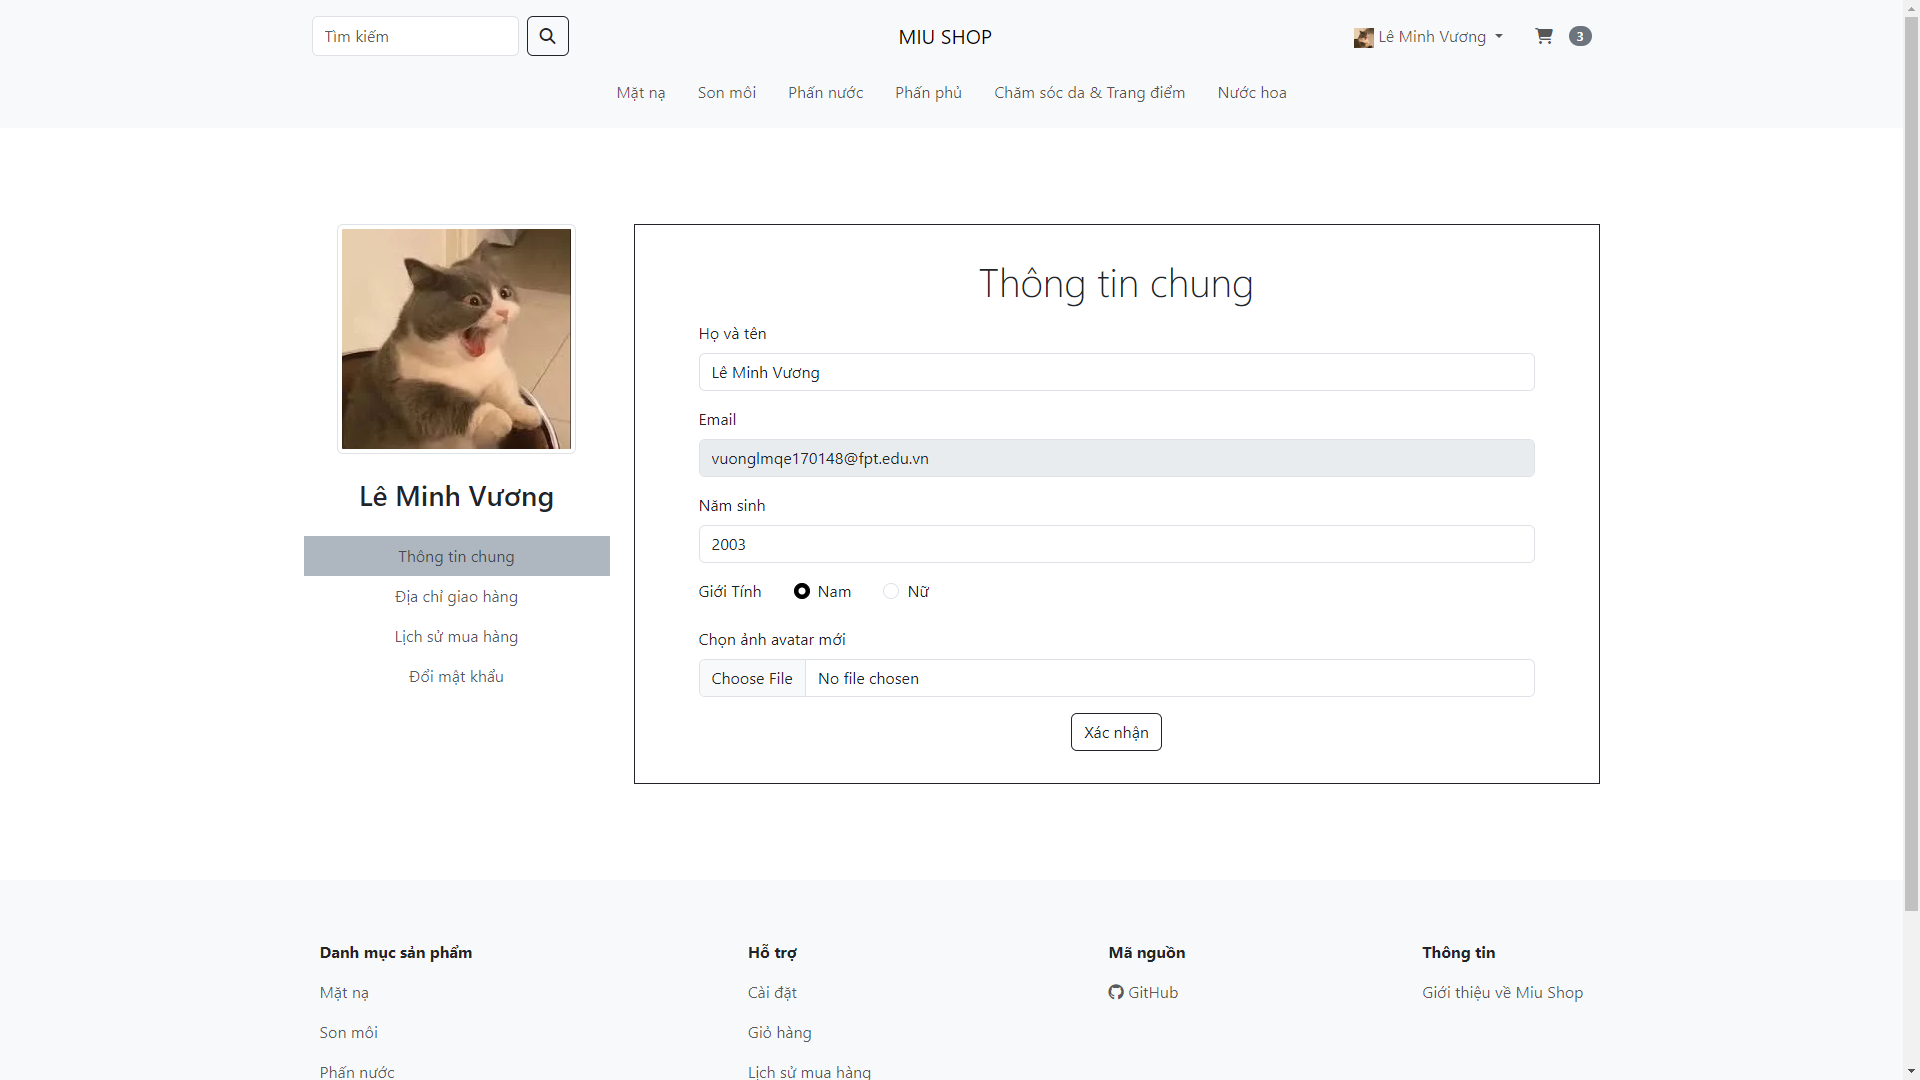The width and height of the screenshot is (1920, 1080).
Task: Select the Nữ gender radio
Action: [891, 591]
